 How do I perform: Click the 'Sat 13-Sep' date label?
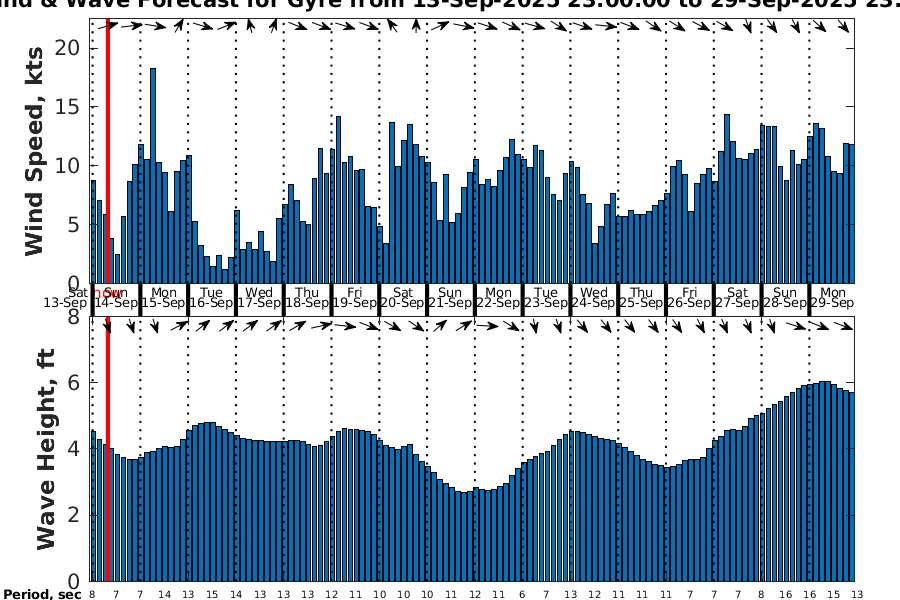(65, 297)
